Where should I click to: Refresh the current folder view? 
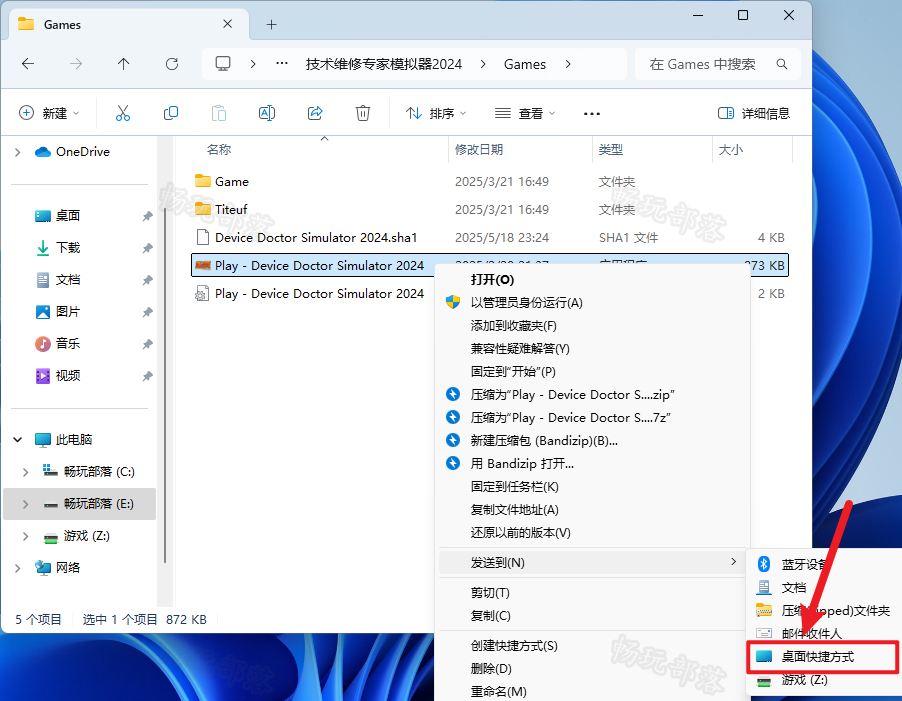tap(172, 64)
